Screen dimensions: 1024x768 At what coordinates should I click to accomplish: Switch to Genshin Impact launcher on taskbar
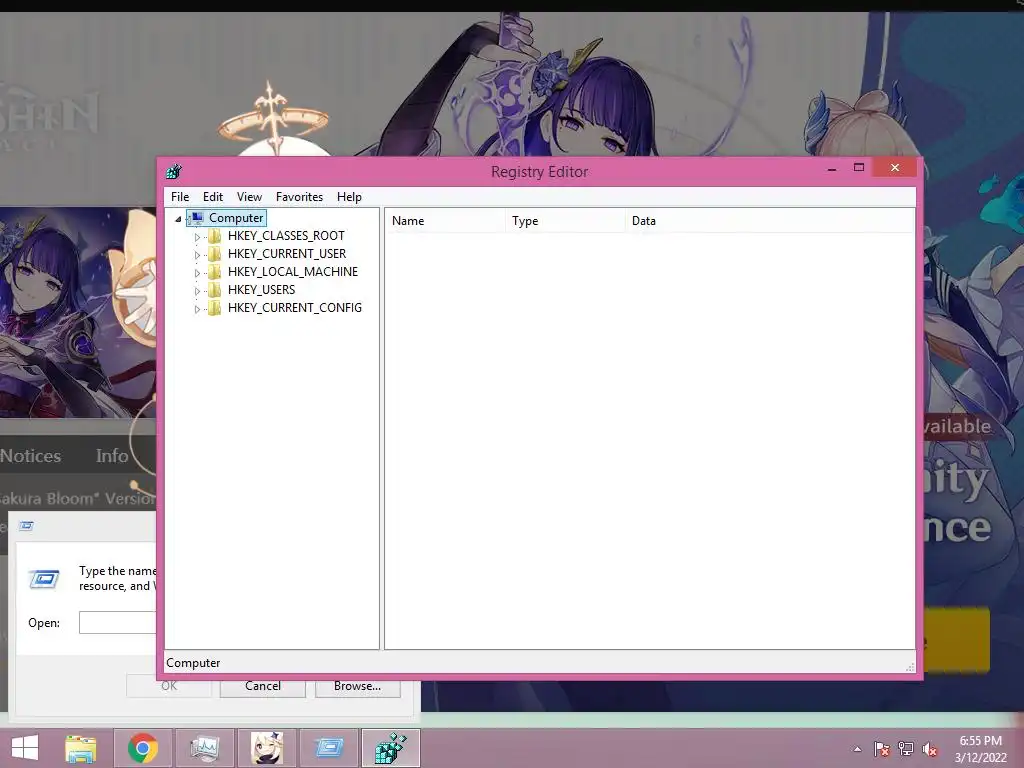[267, 748]
